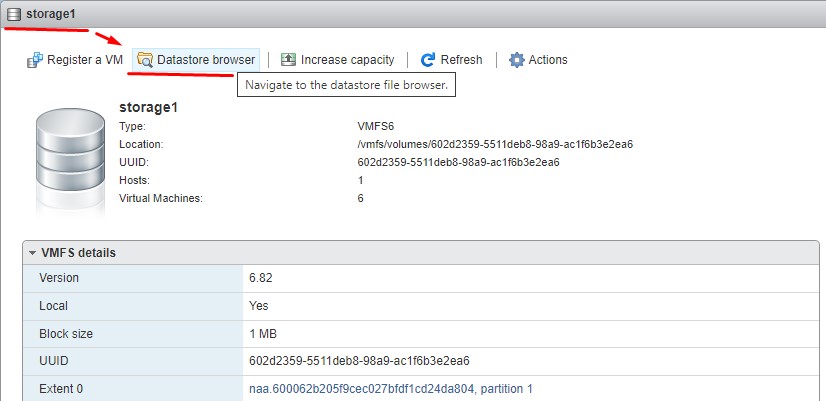The height and width of the screenshot is (401, 826).
Task: Click the Hosts count 1
Action: click(x=360, y=180)
